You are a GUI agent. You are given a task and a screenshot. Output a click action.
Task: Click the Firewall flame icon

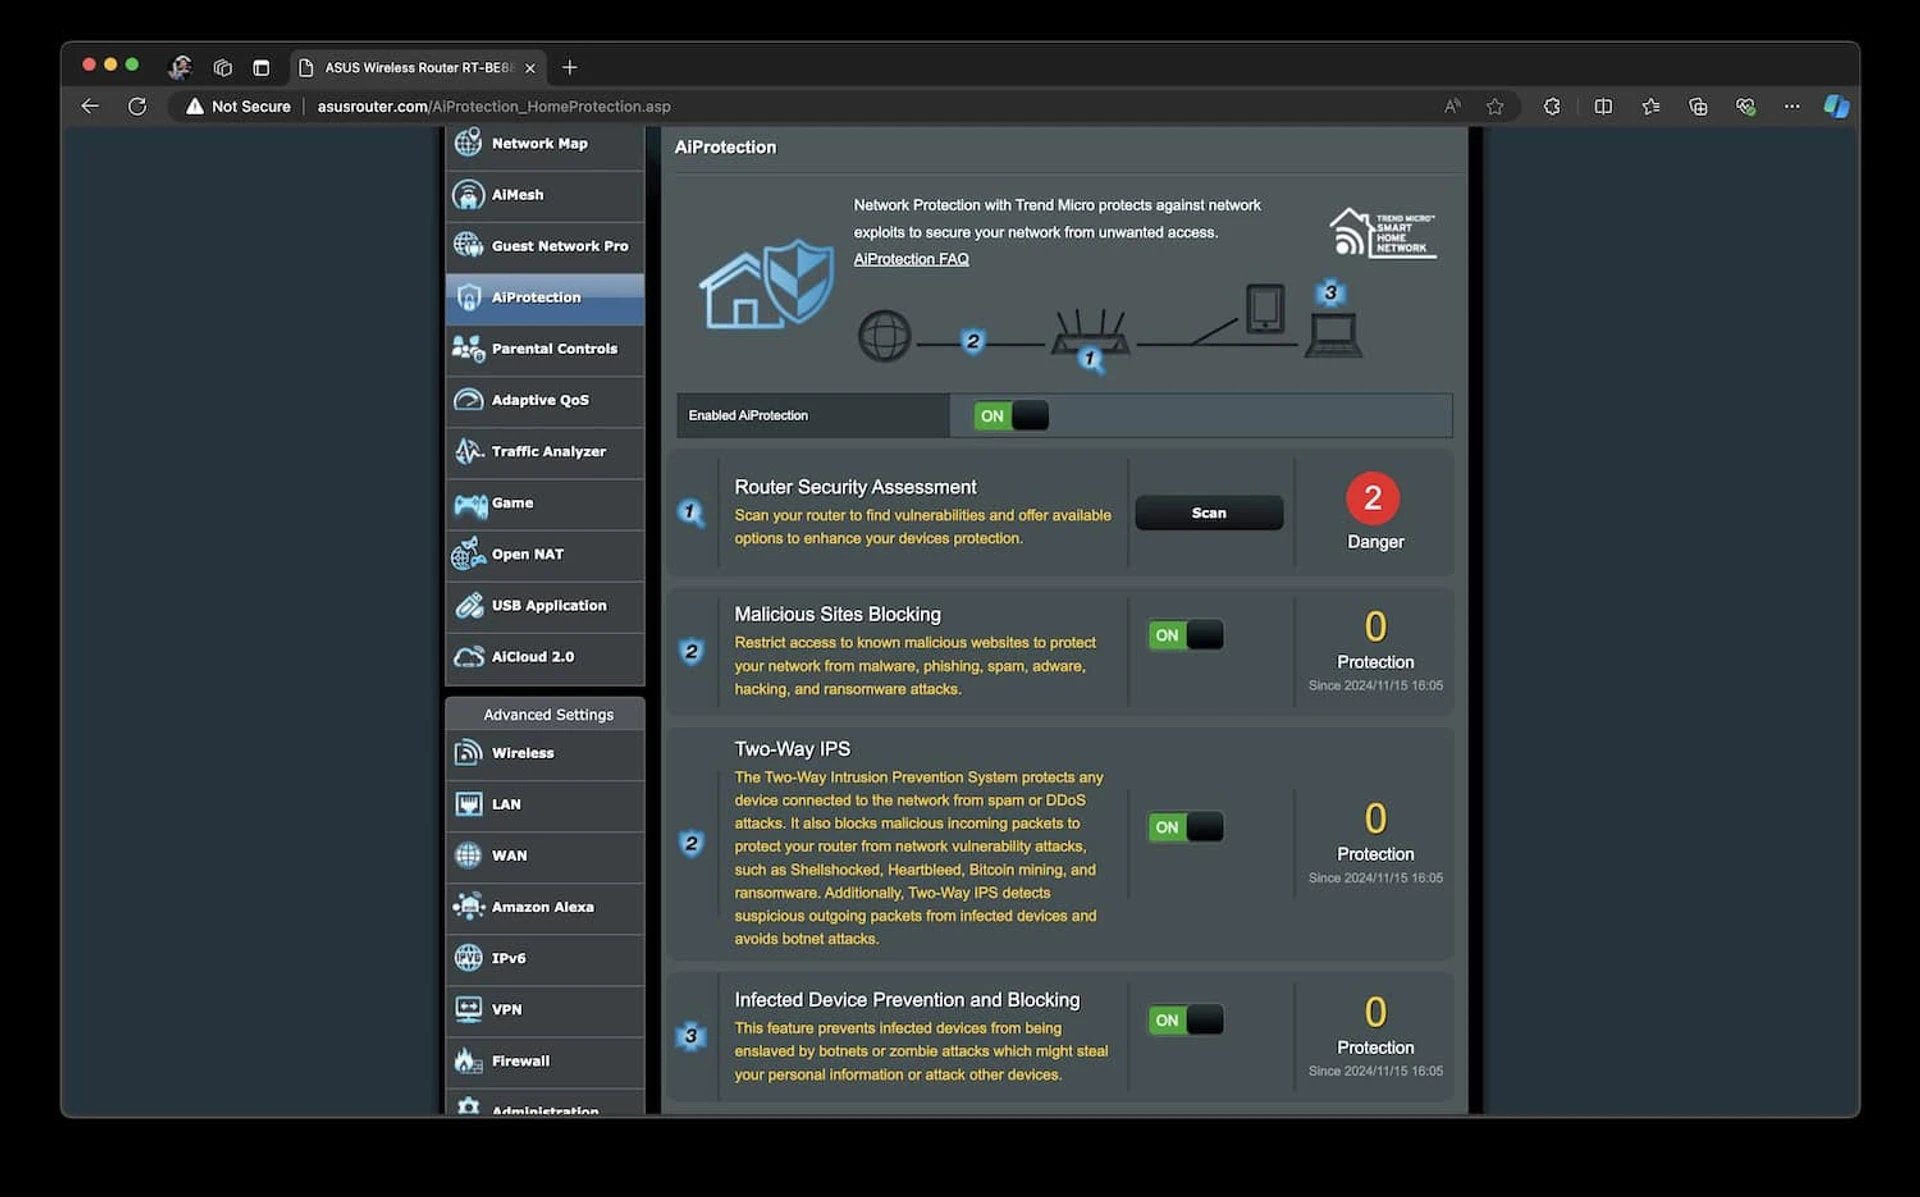[x=468, y=1060]
